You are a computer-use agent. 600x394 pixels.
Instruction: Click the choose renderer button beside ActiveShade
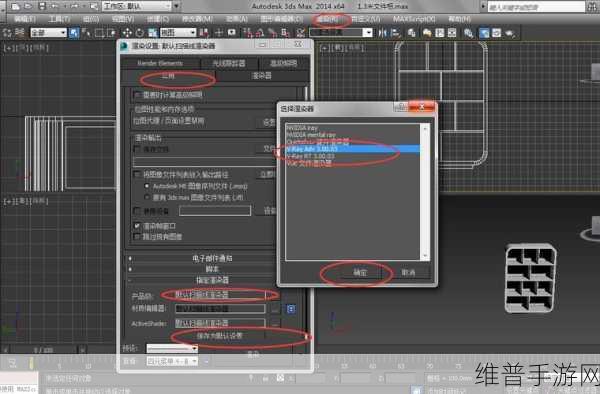[x=275, y=324]
